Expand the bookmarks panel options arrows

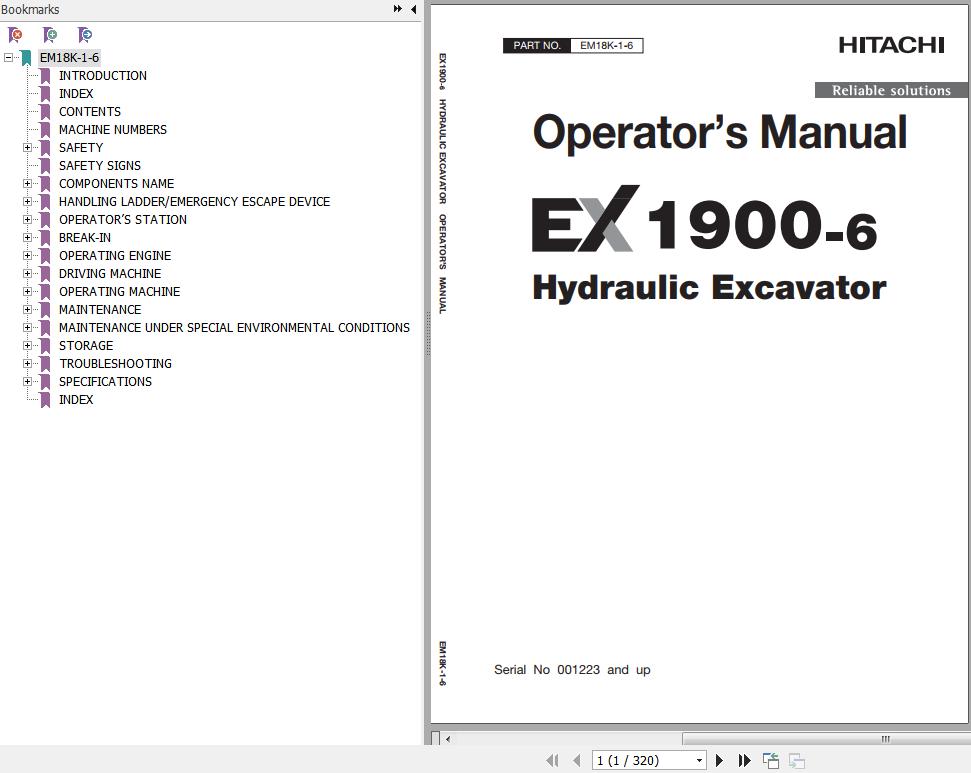click(x=398, y=9)
